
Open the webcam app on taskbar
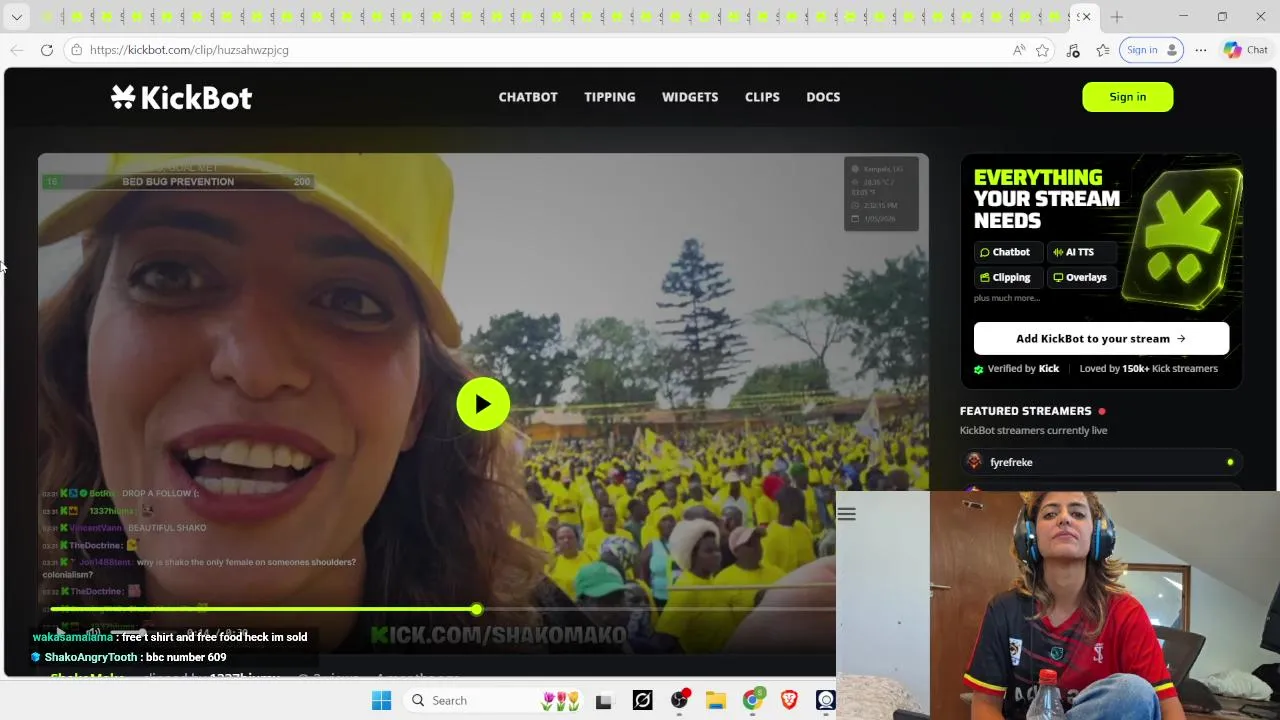[x=825, y=701]
